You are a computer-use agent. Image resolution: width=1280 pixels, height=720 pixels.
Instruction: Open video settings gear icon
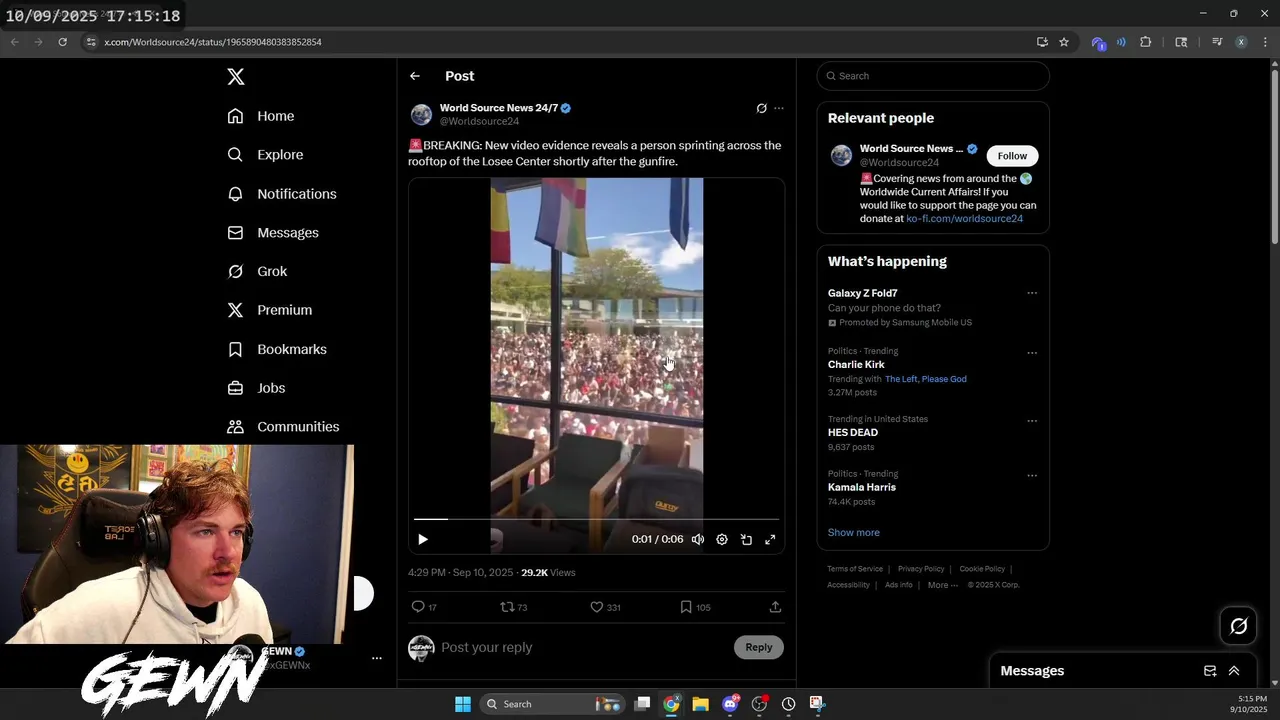click(722, 539)
